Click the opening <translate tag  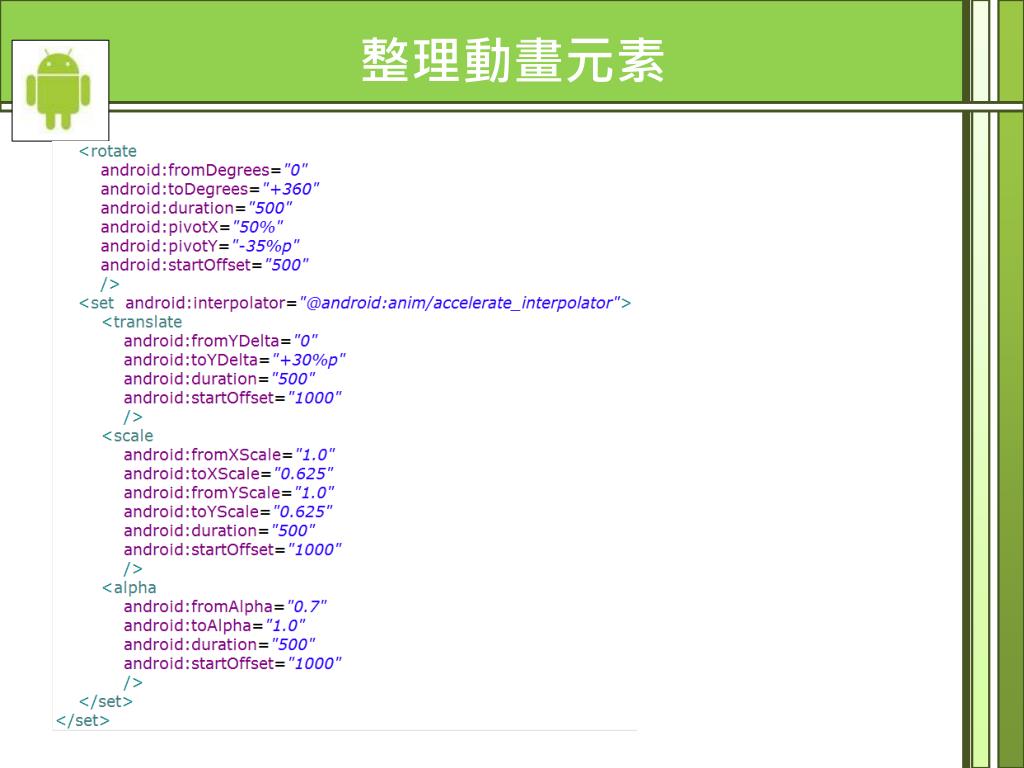[142, 322]
